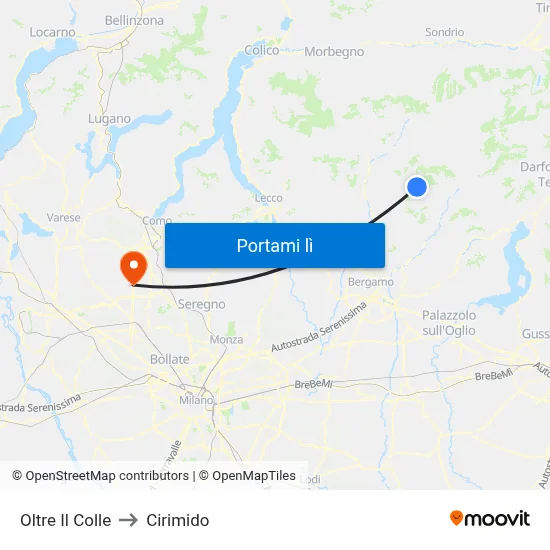This screenshot has height=550, width=550.
Task: Click the Portami lì button
Action: (x=275, y=246)
